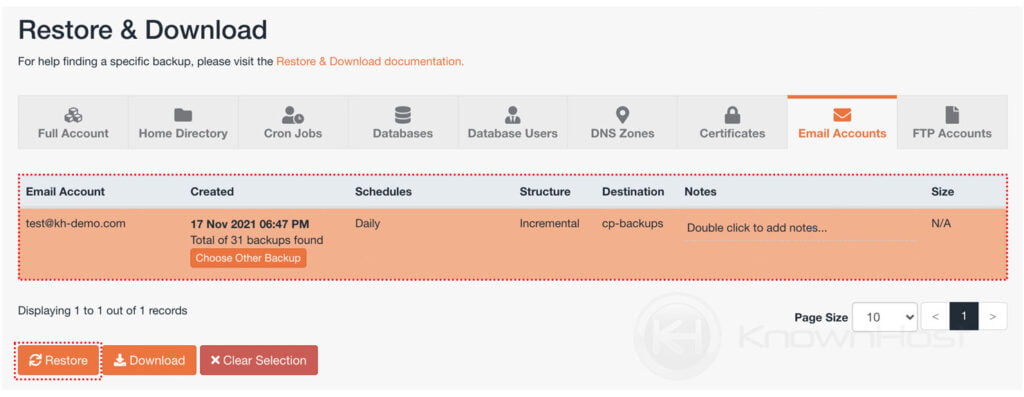Image resolution: width=1024 pixels, height=397 pixels.
Task: Click the notes field for test@kh-demo.com
Action: pyautogui.click(x=799, y=229)
